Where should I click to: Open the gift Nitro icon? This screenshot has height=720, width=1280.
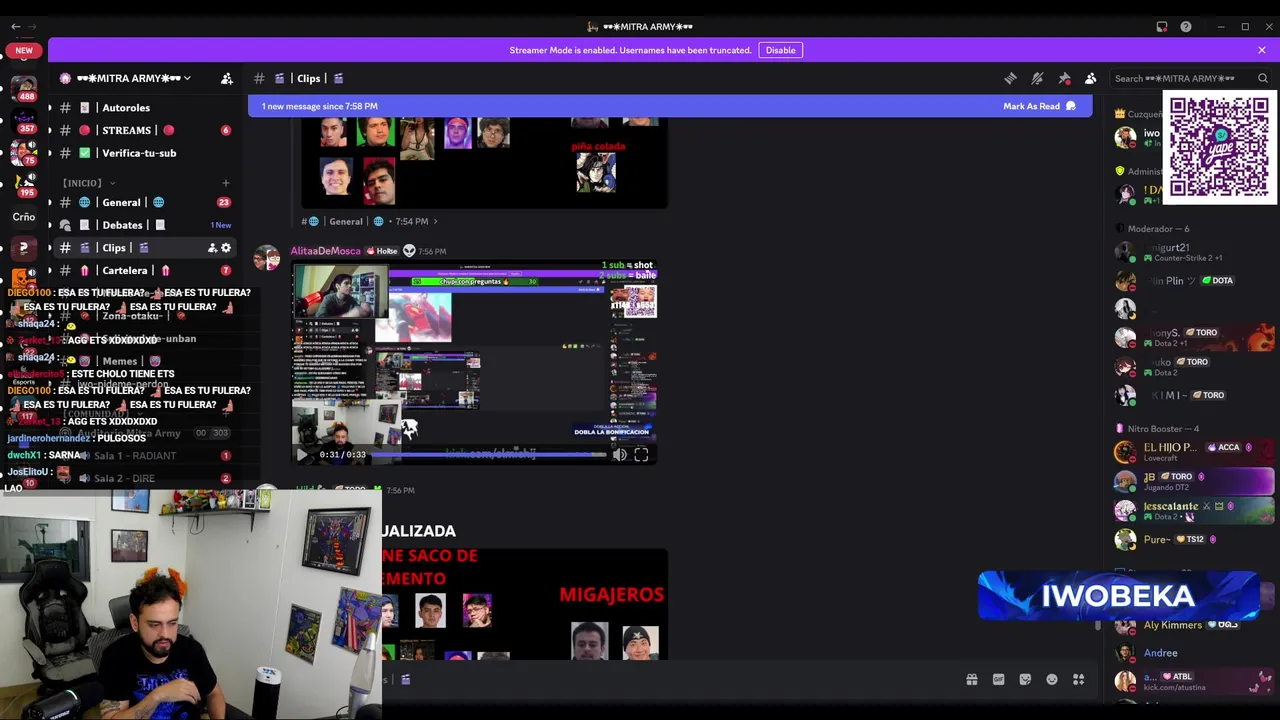click(x=971, y=680)
